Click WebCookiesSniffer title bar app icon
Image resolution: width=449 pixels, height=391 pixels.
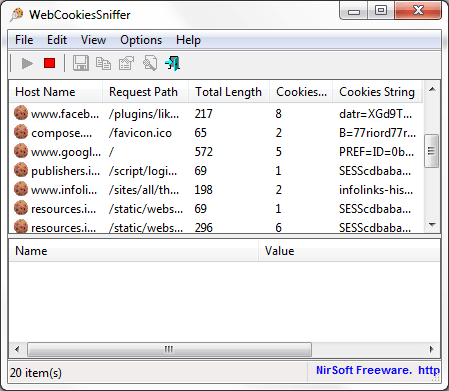click(17, 15)
